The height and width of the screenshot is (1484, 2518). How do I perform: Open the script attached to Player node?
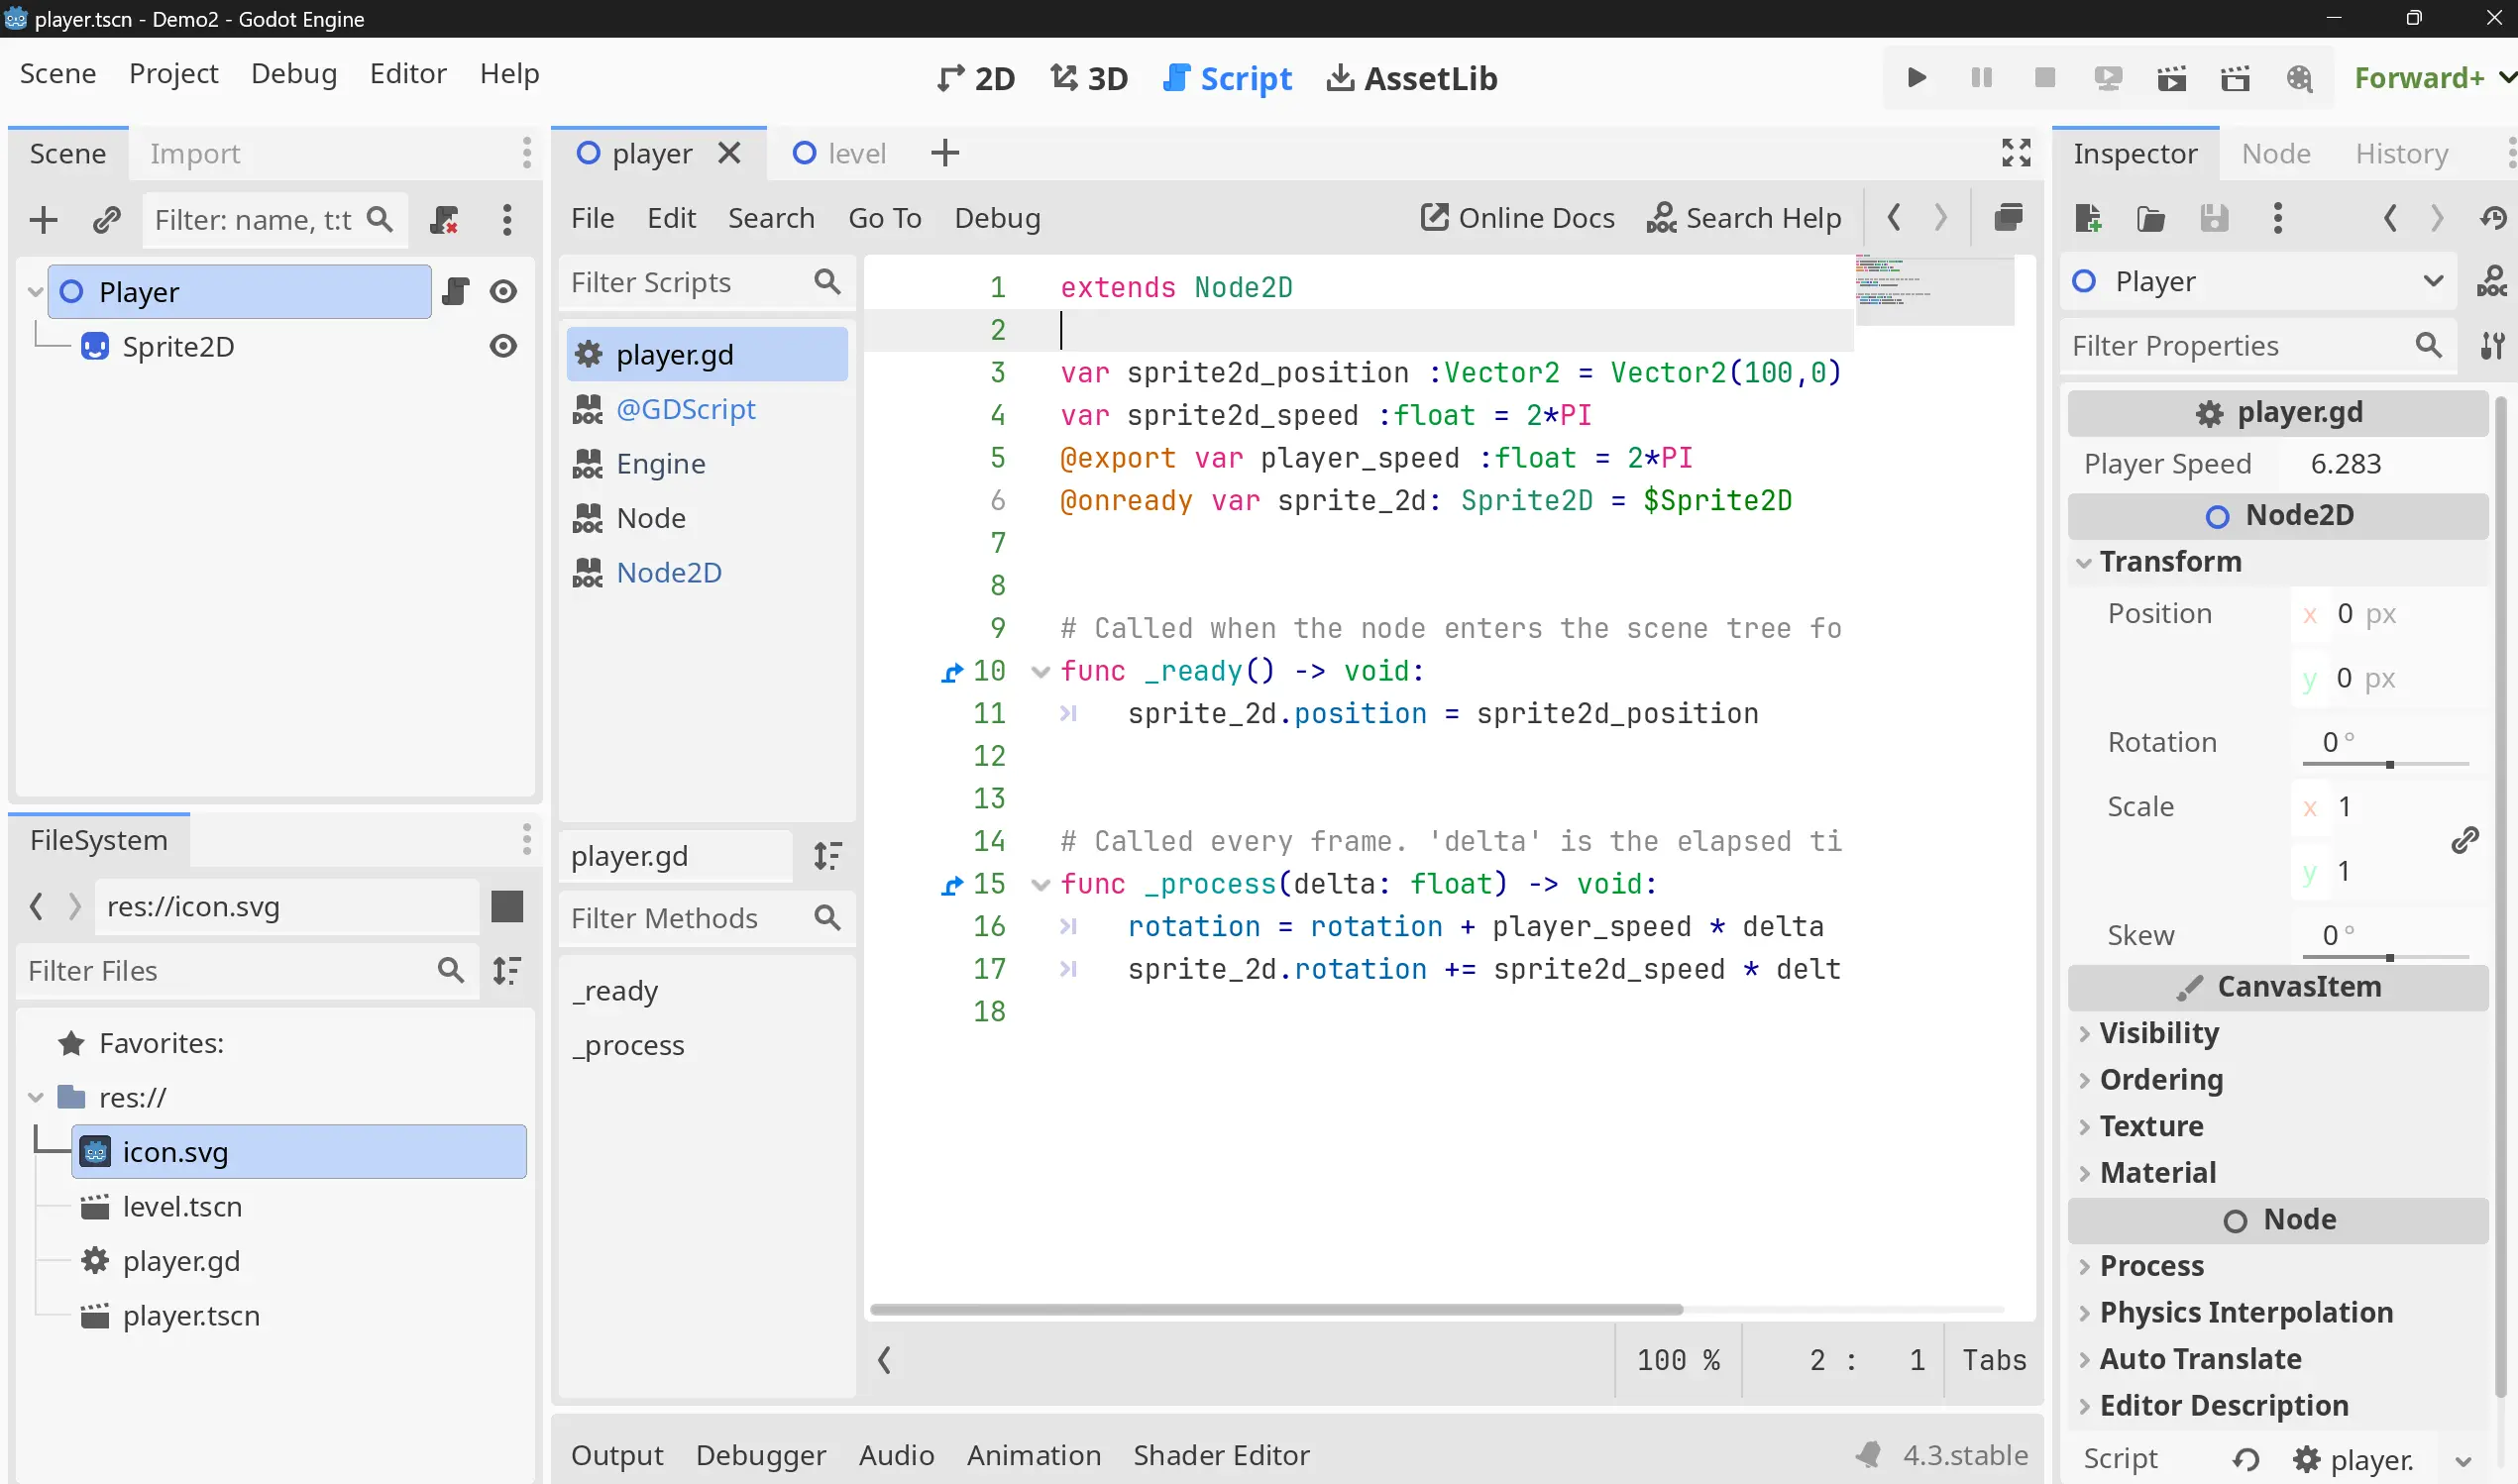[x=455, y=291]
